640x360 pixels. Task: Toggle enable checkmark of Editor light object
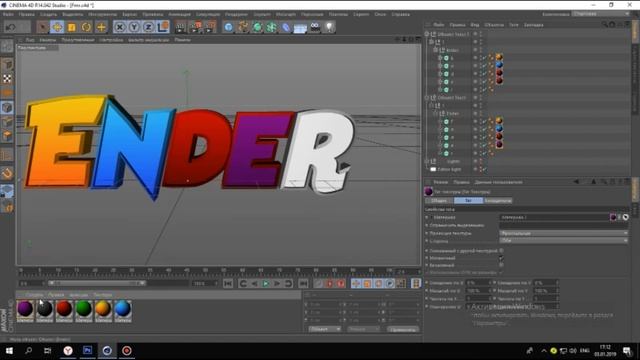click(x=484, y=169)
